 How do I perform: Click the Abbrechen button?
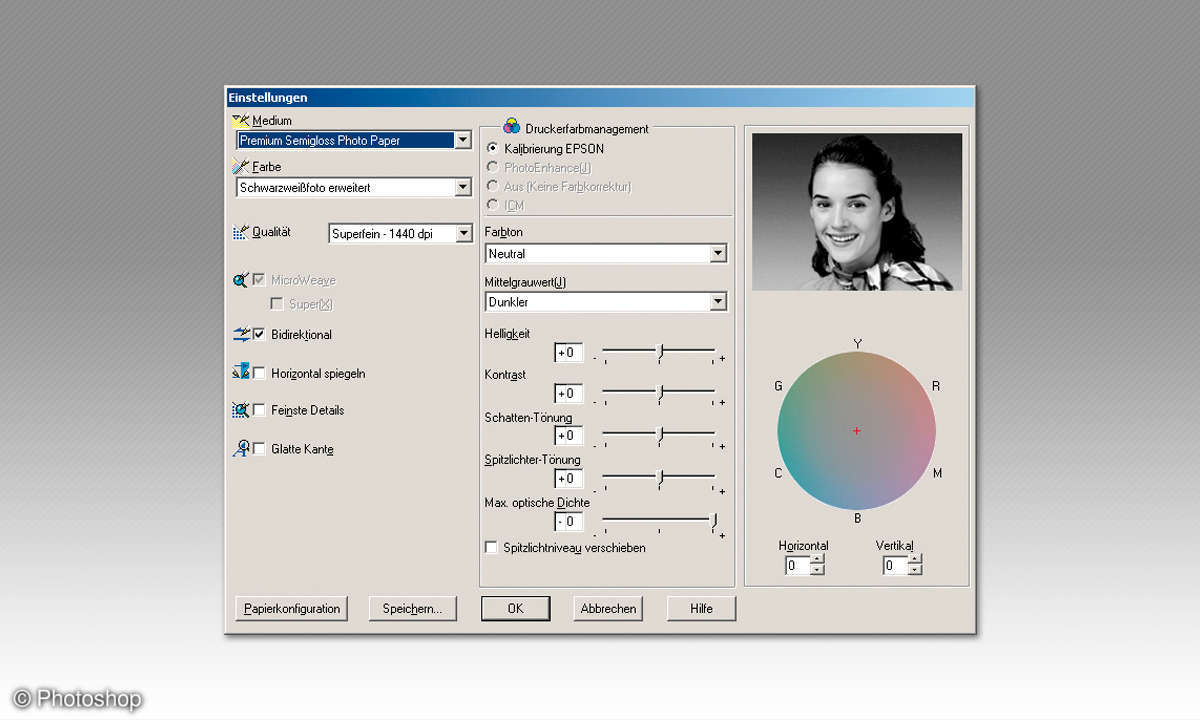pyautogui.click(x=608, y=608)
